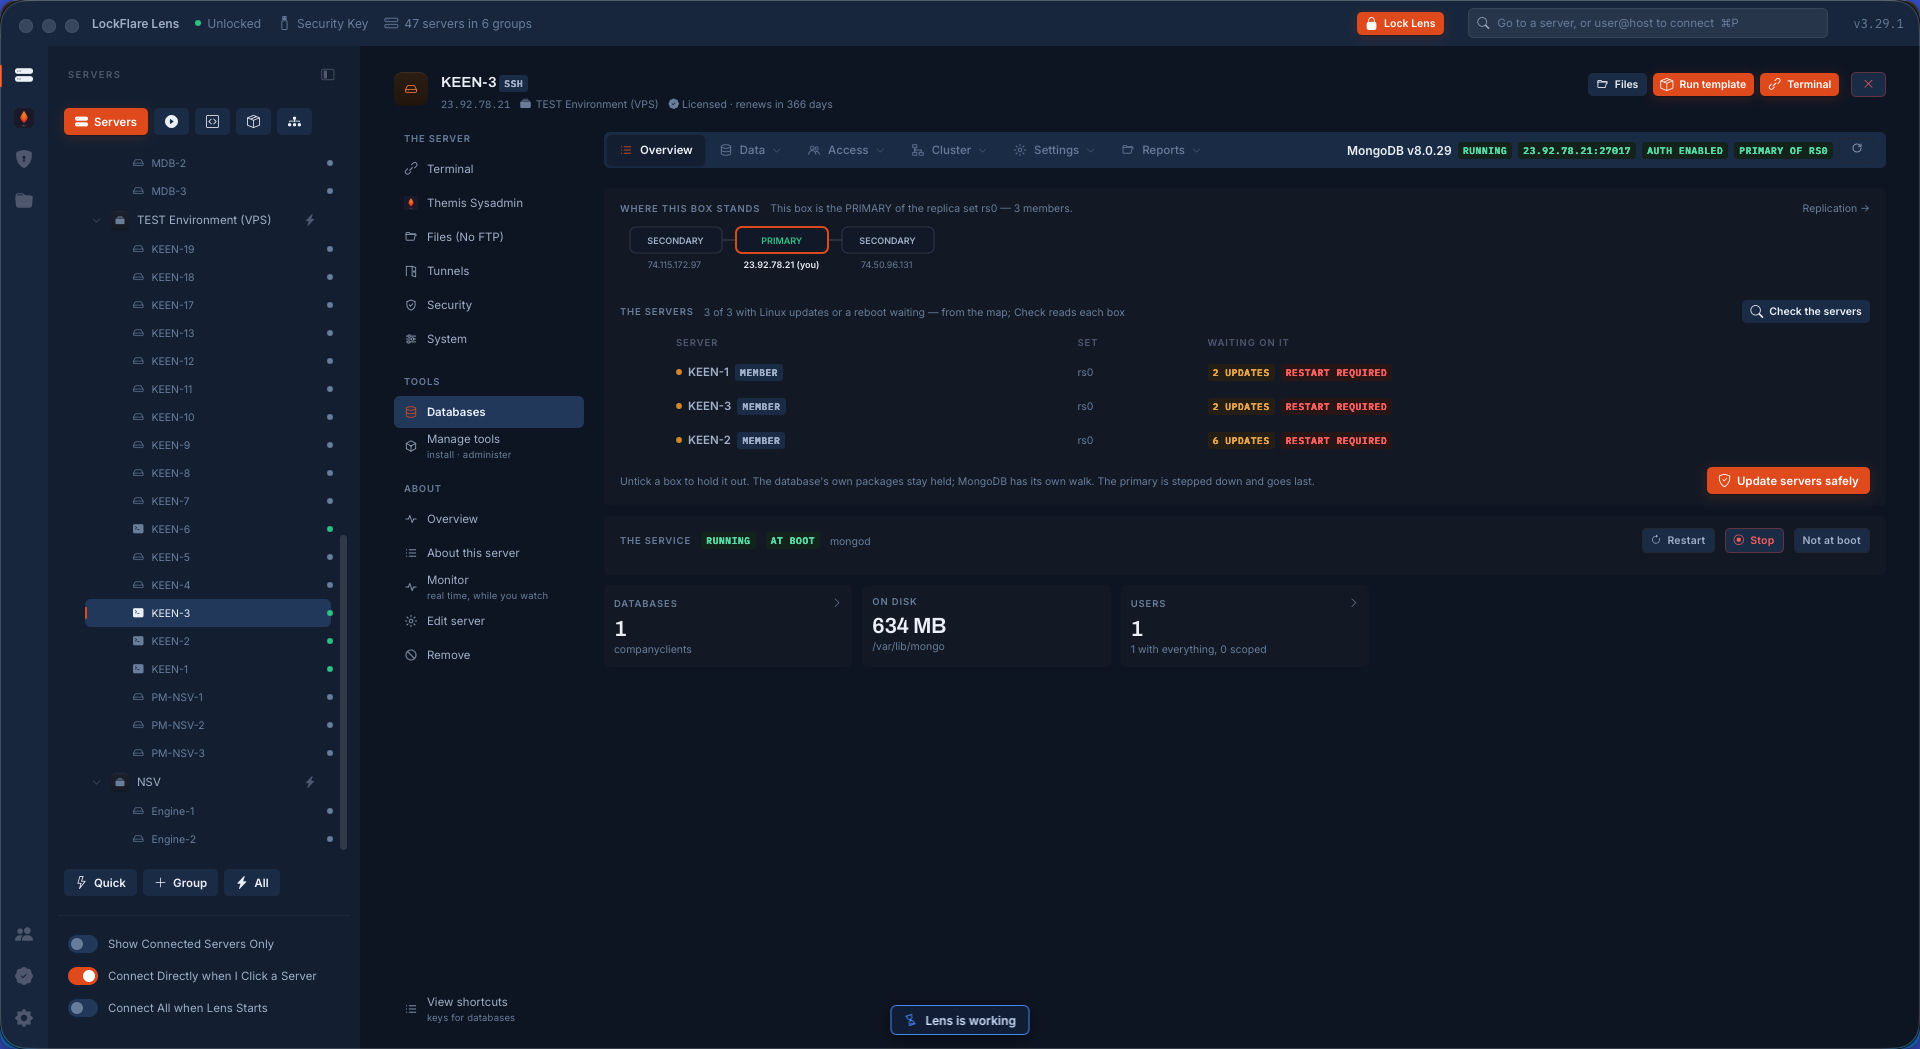Click Not at boot for mongod service
Screen dimensions: 1920x1049
[1831, 541]
